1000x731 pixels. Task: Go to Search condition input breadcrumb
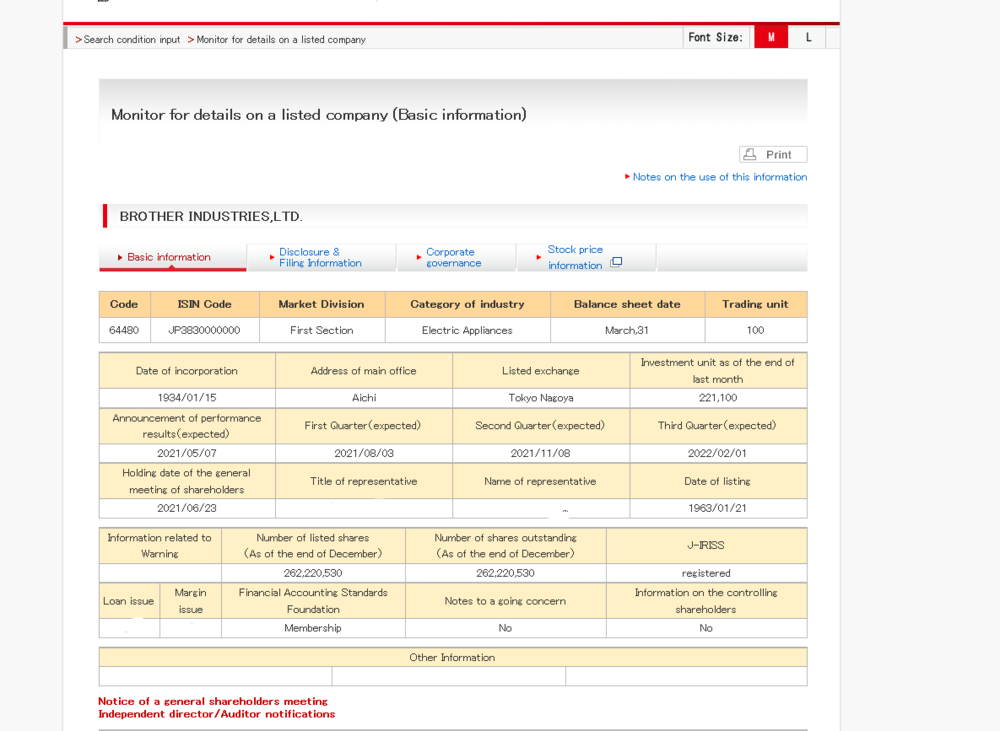(131, 40)
